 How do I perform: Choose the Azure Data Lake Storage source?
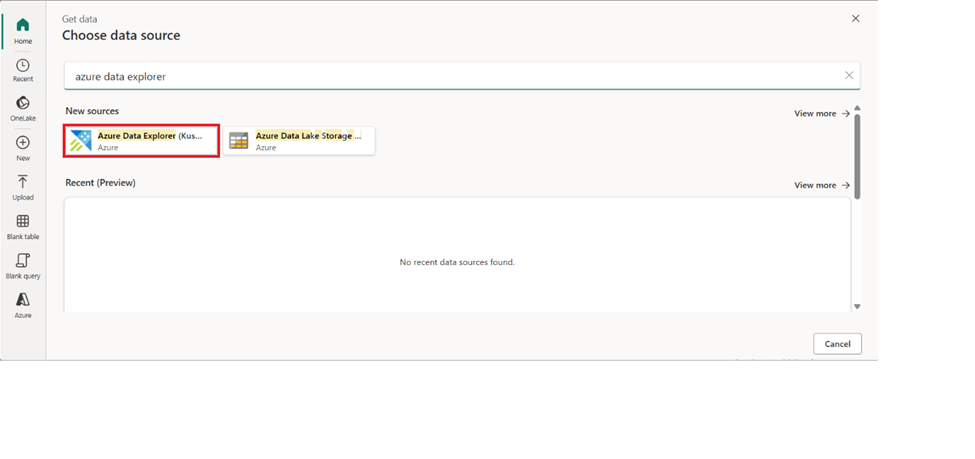tap(299, 141)
